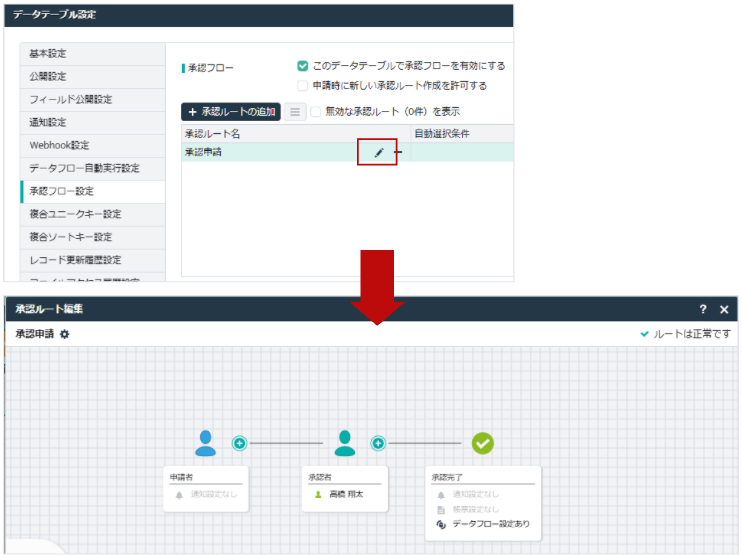742x556 pixels.
Task: Click the green approval-complete checkmark icon
Action: point(483,443)
